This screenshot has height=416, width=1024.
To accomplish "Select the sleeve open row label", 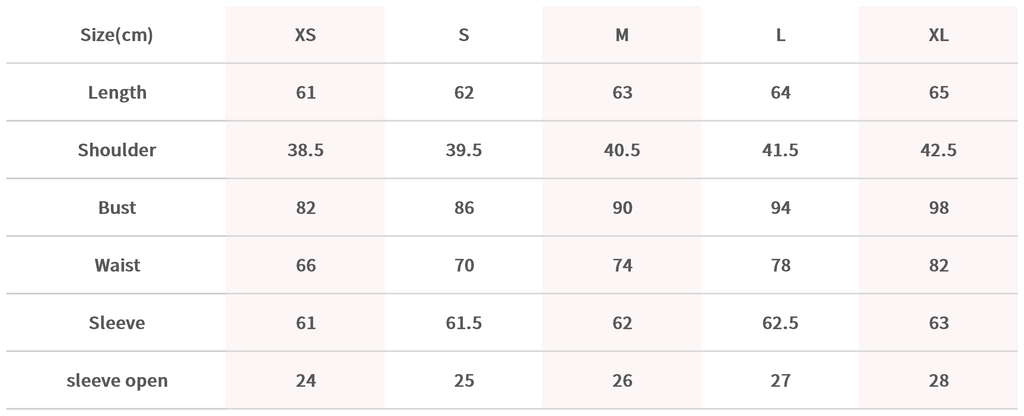I will (x=117, y=381).
